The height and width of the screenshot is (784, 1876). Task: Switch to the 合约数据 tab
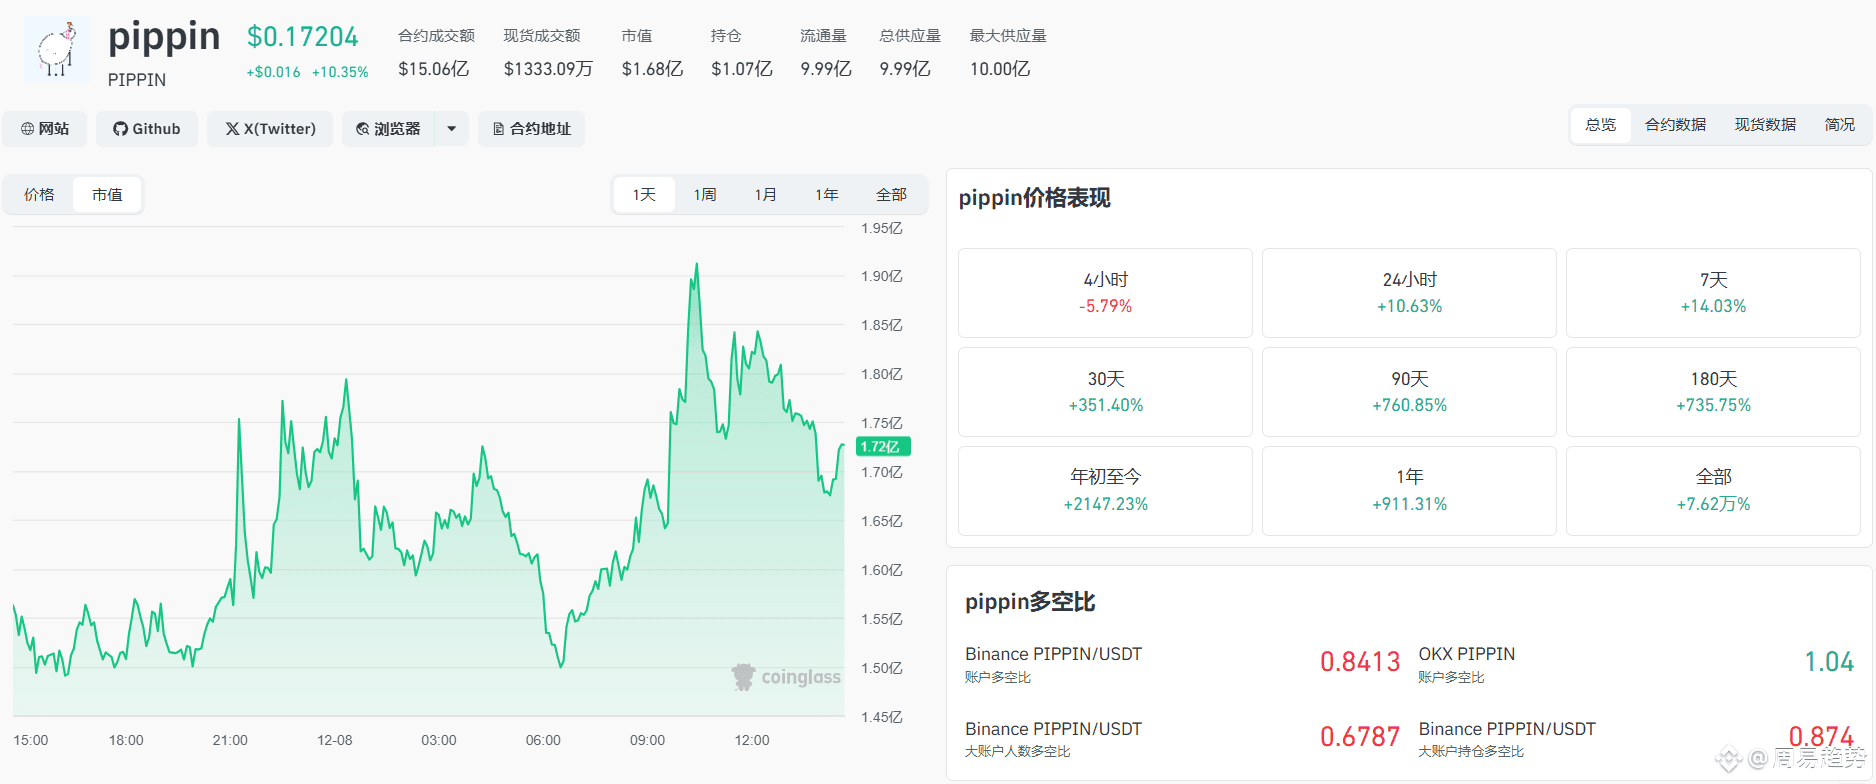1676,125
